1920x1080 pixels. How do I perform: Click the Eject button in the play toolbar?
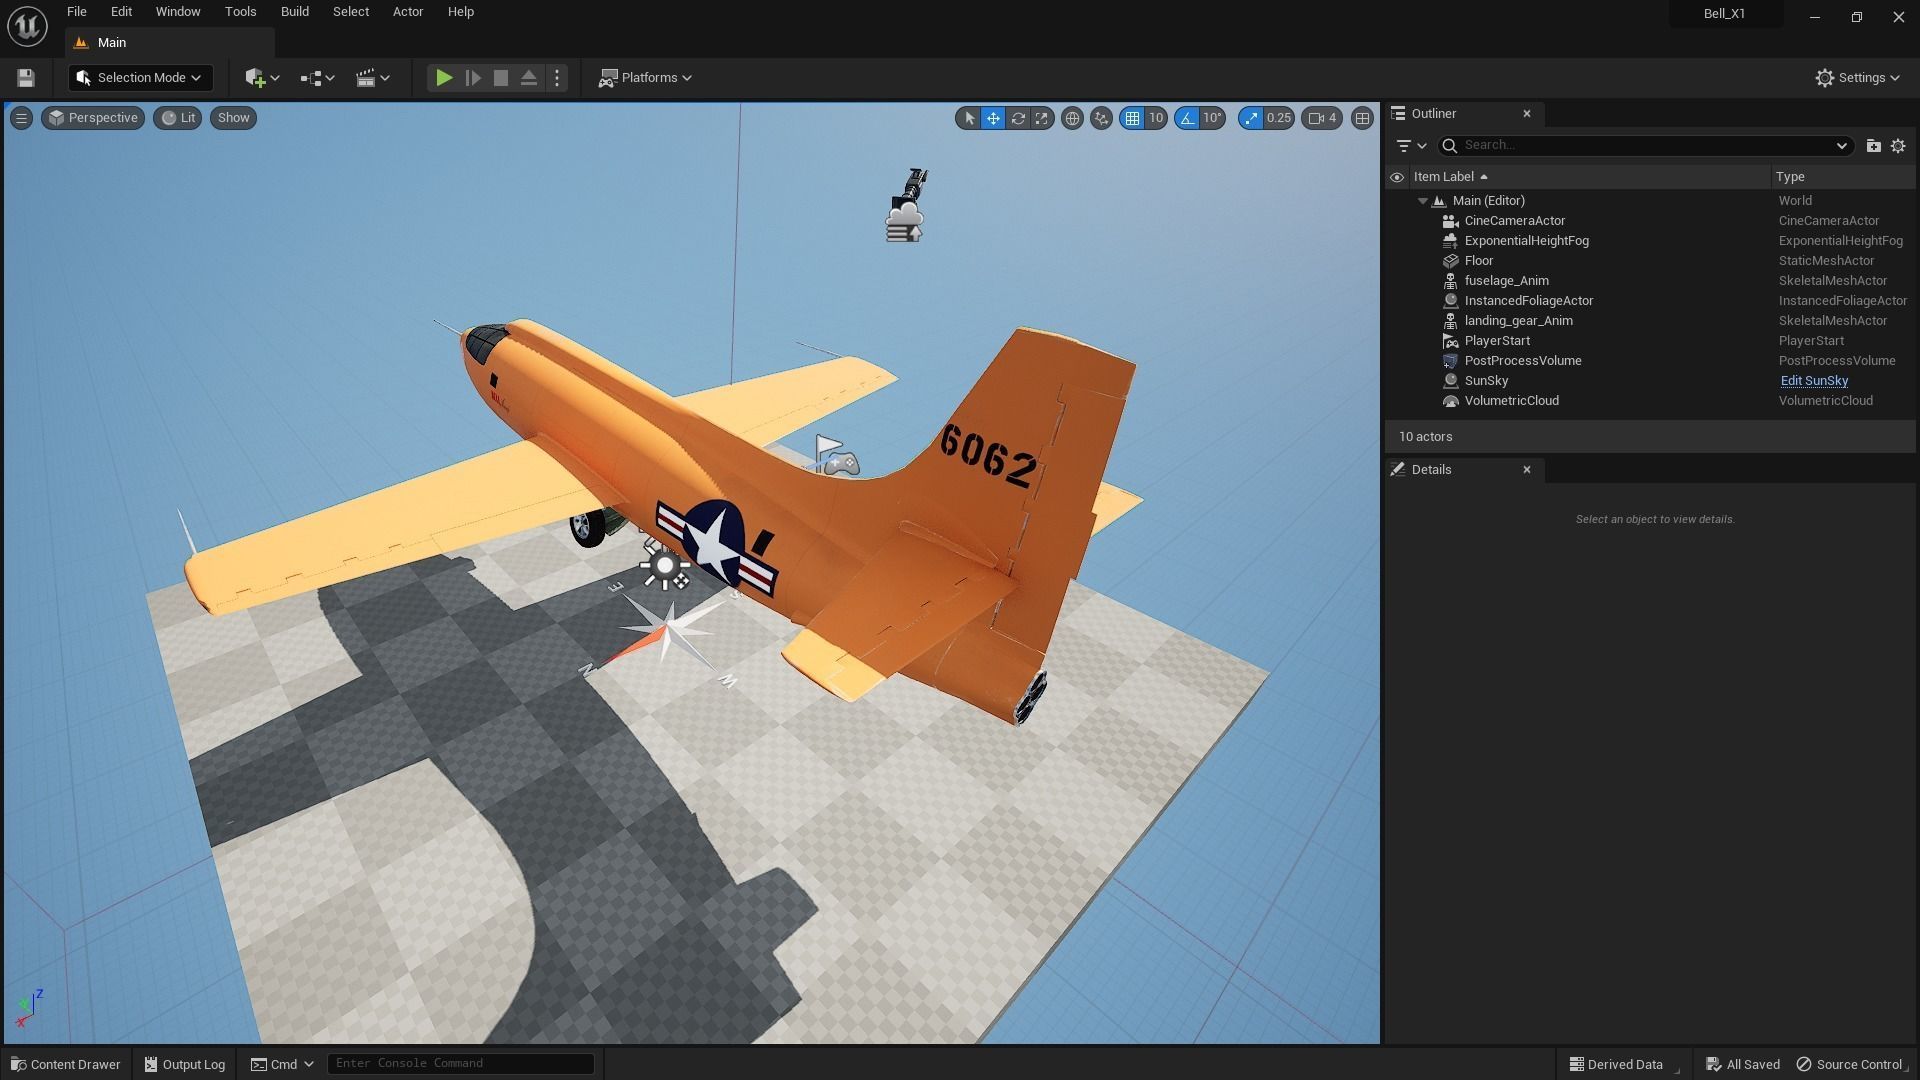(x=529, y=78)
